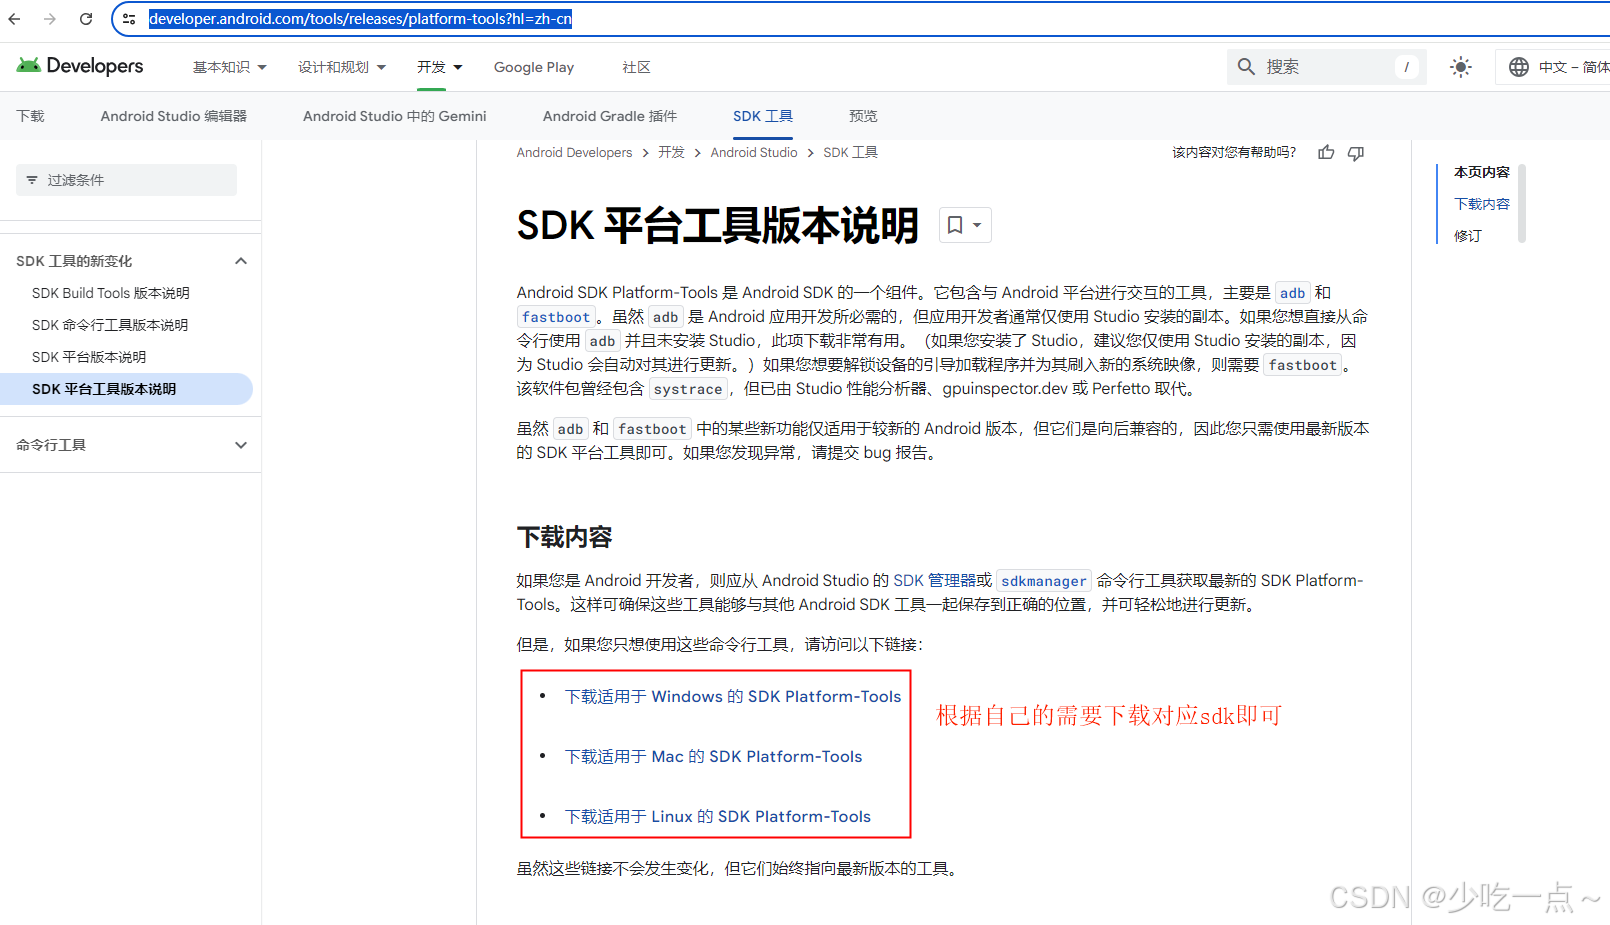Switch to the 下载 tab

pyautogui.click(x=30, y=116)
